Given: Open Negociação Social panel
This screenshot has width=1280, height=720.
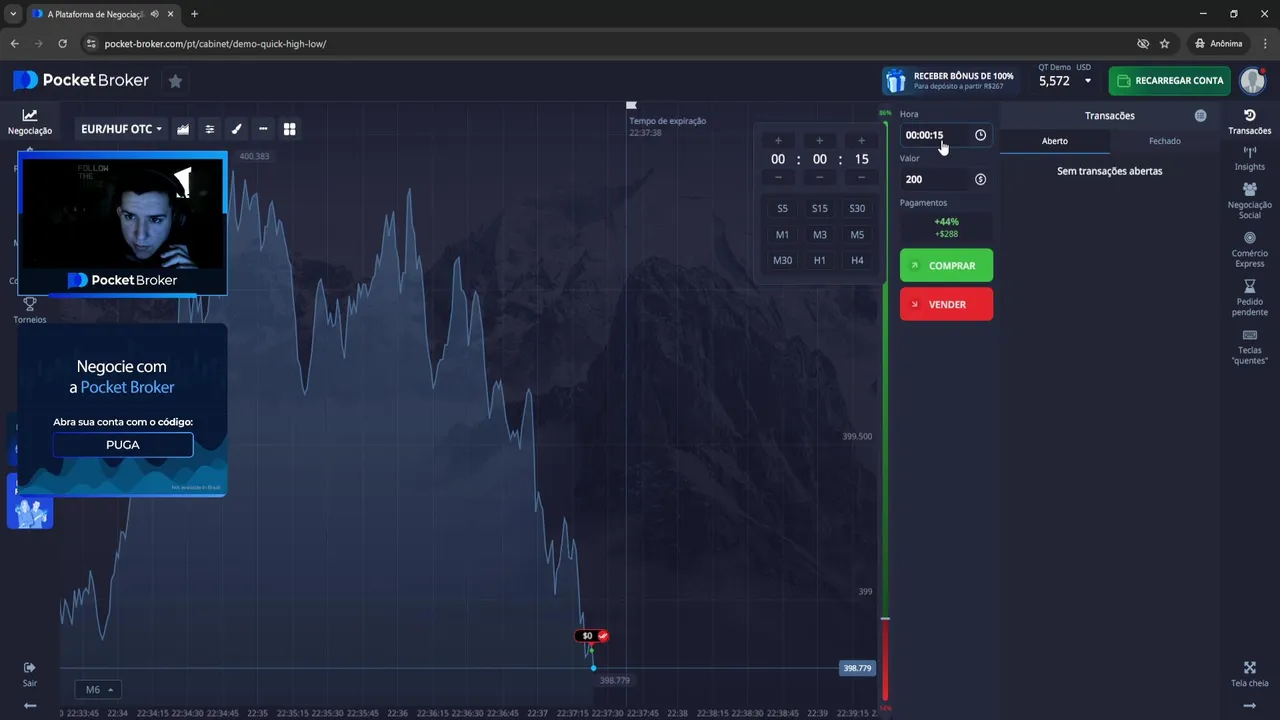Looking at the screenshot, I should 1249,201.
